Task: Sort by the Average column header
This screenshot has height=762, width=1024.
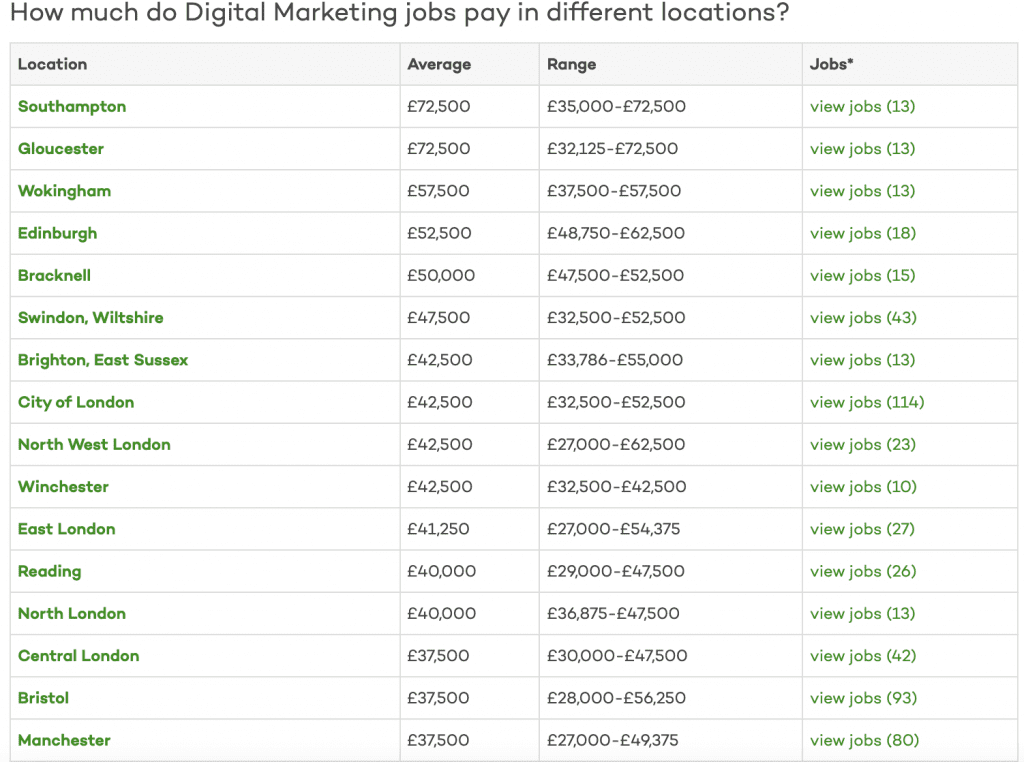Action: (438, 63)
